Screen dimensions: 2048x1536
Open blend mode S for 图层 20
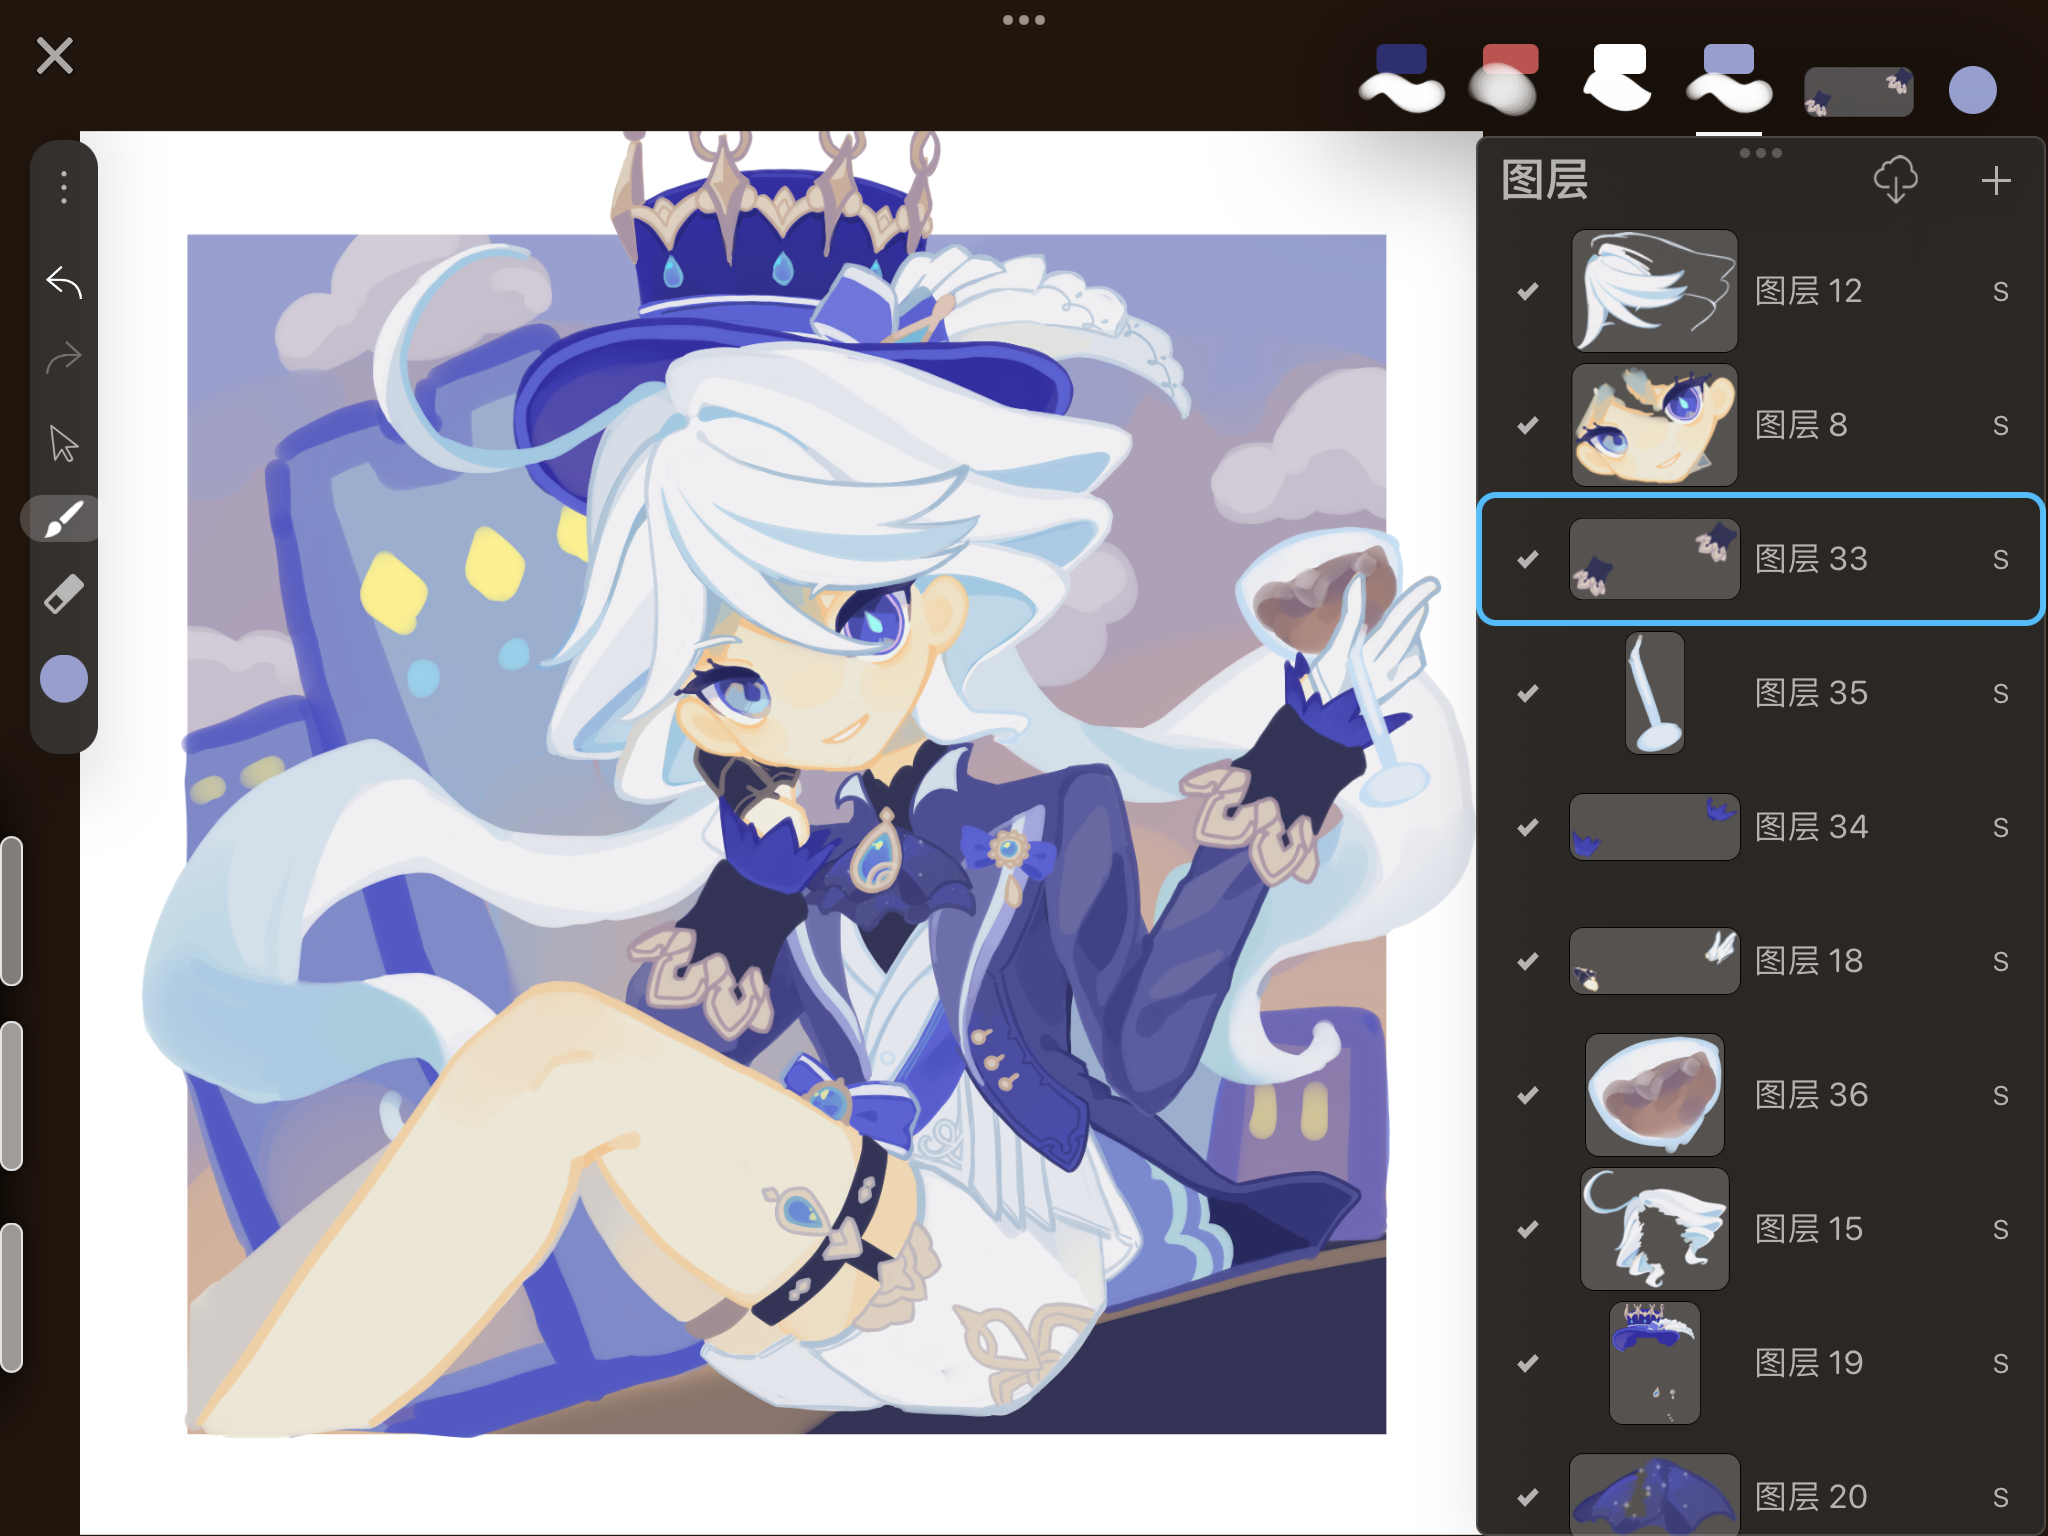click(2000, 1497)
